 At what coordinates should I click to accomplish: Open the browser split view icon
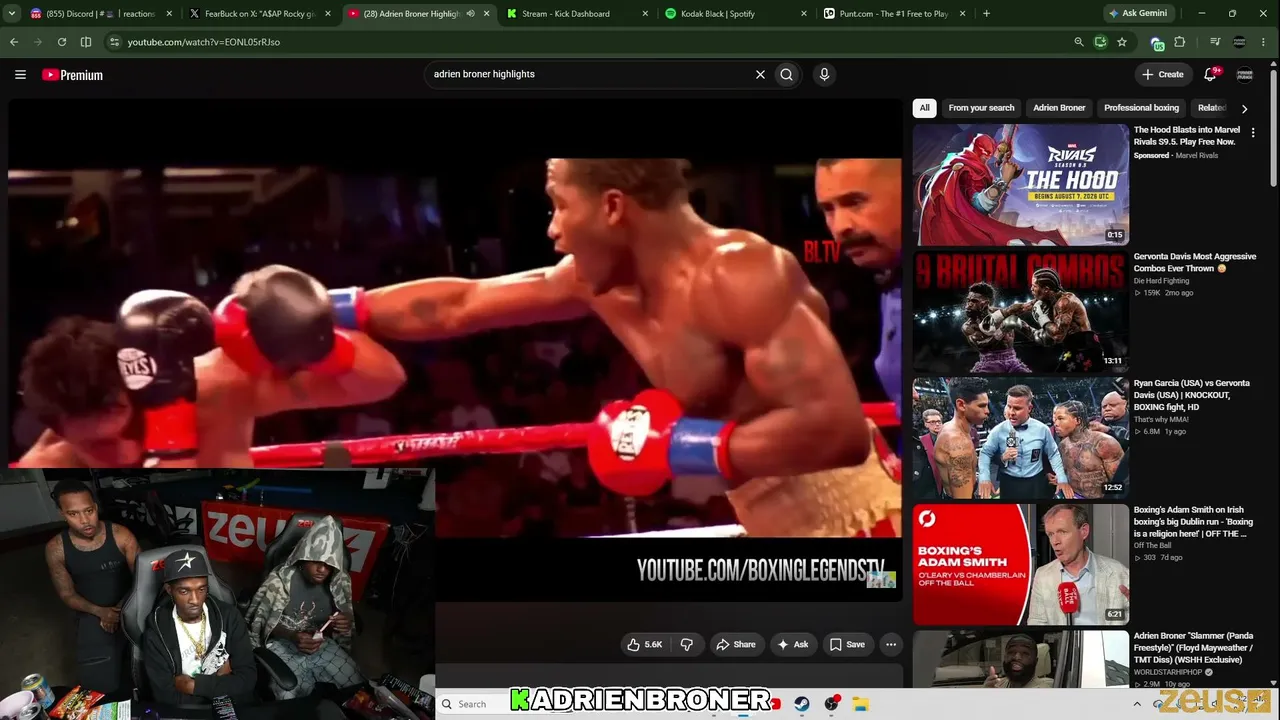pos(86,42)
